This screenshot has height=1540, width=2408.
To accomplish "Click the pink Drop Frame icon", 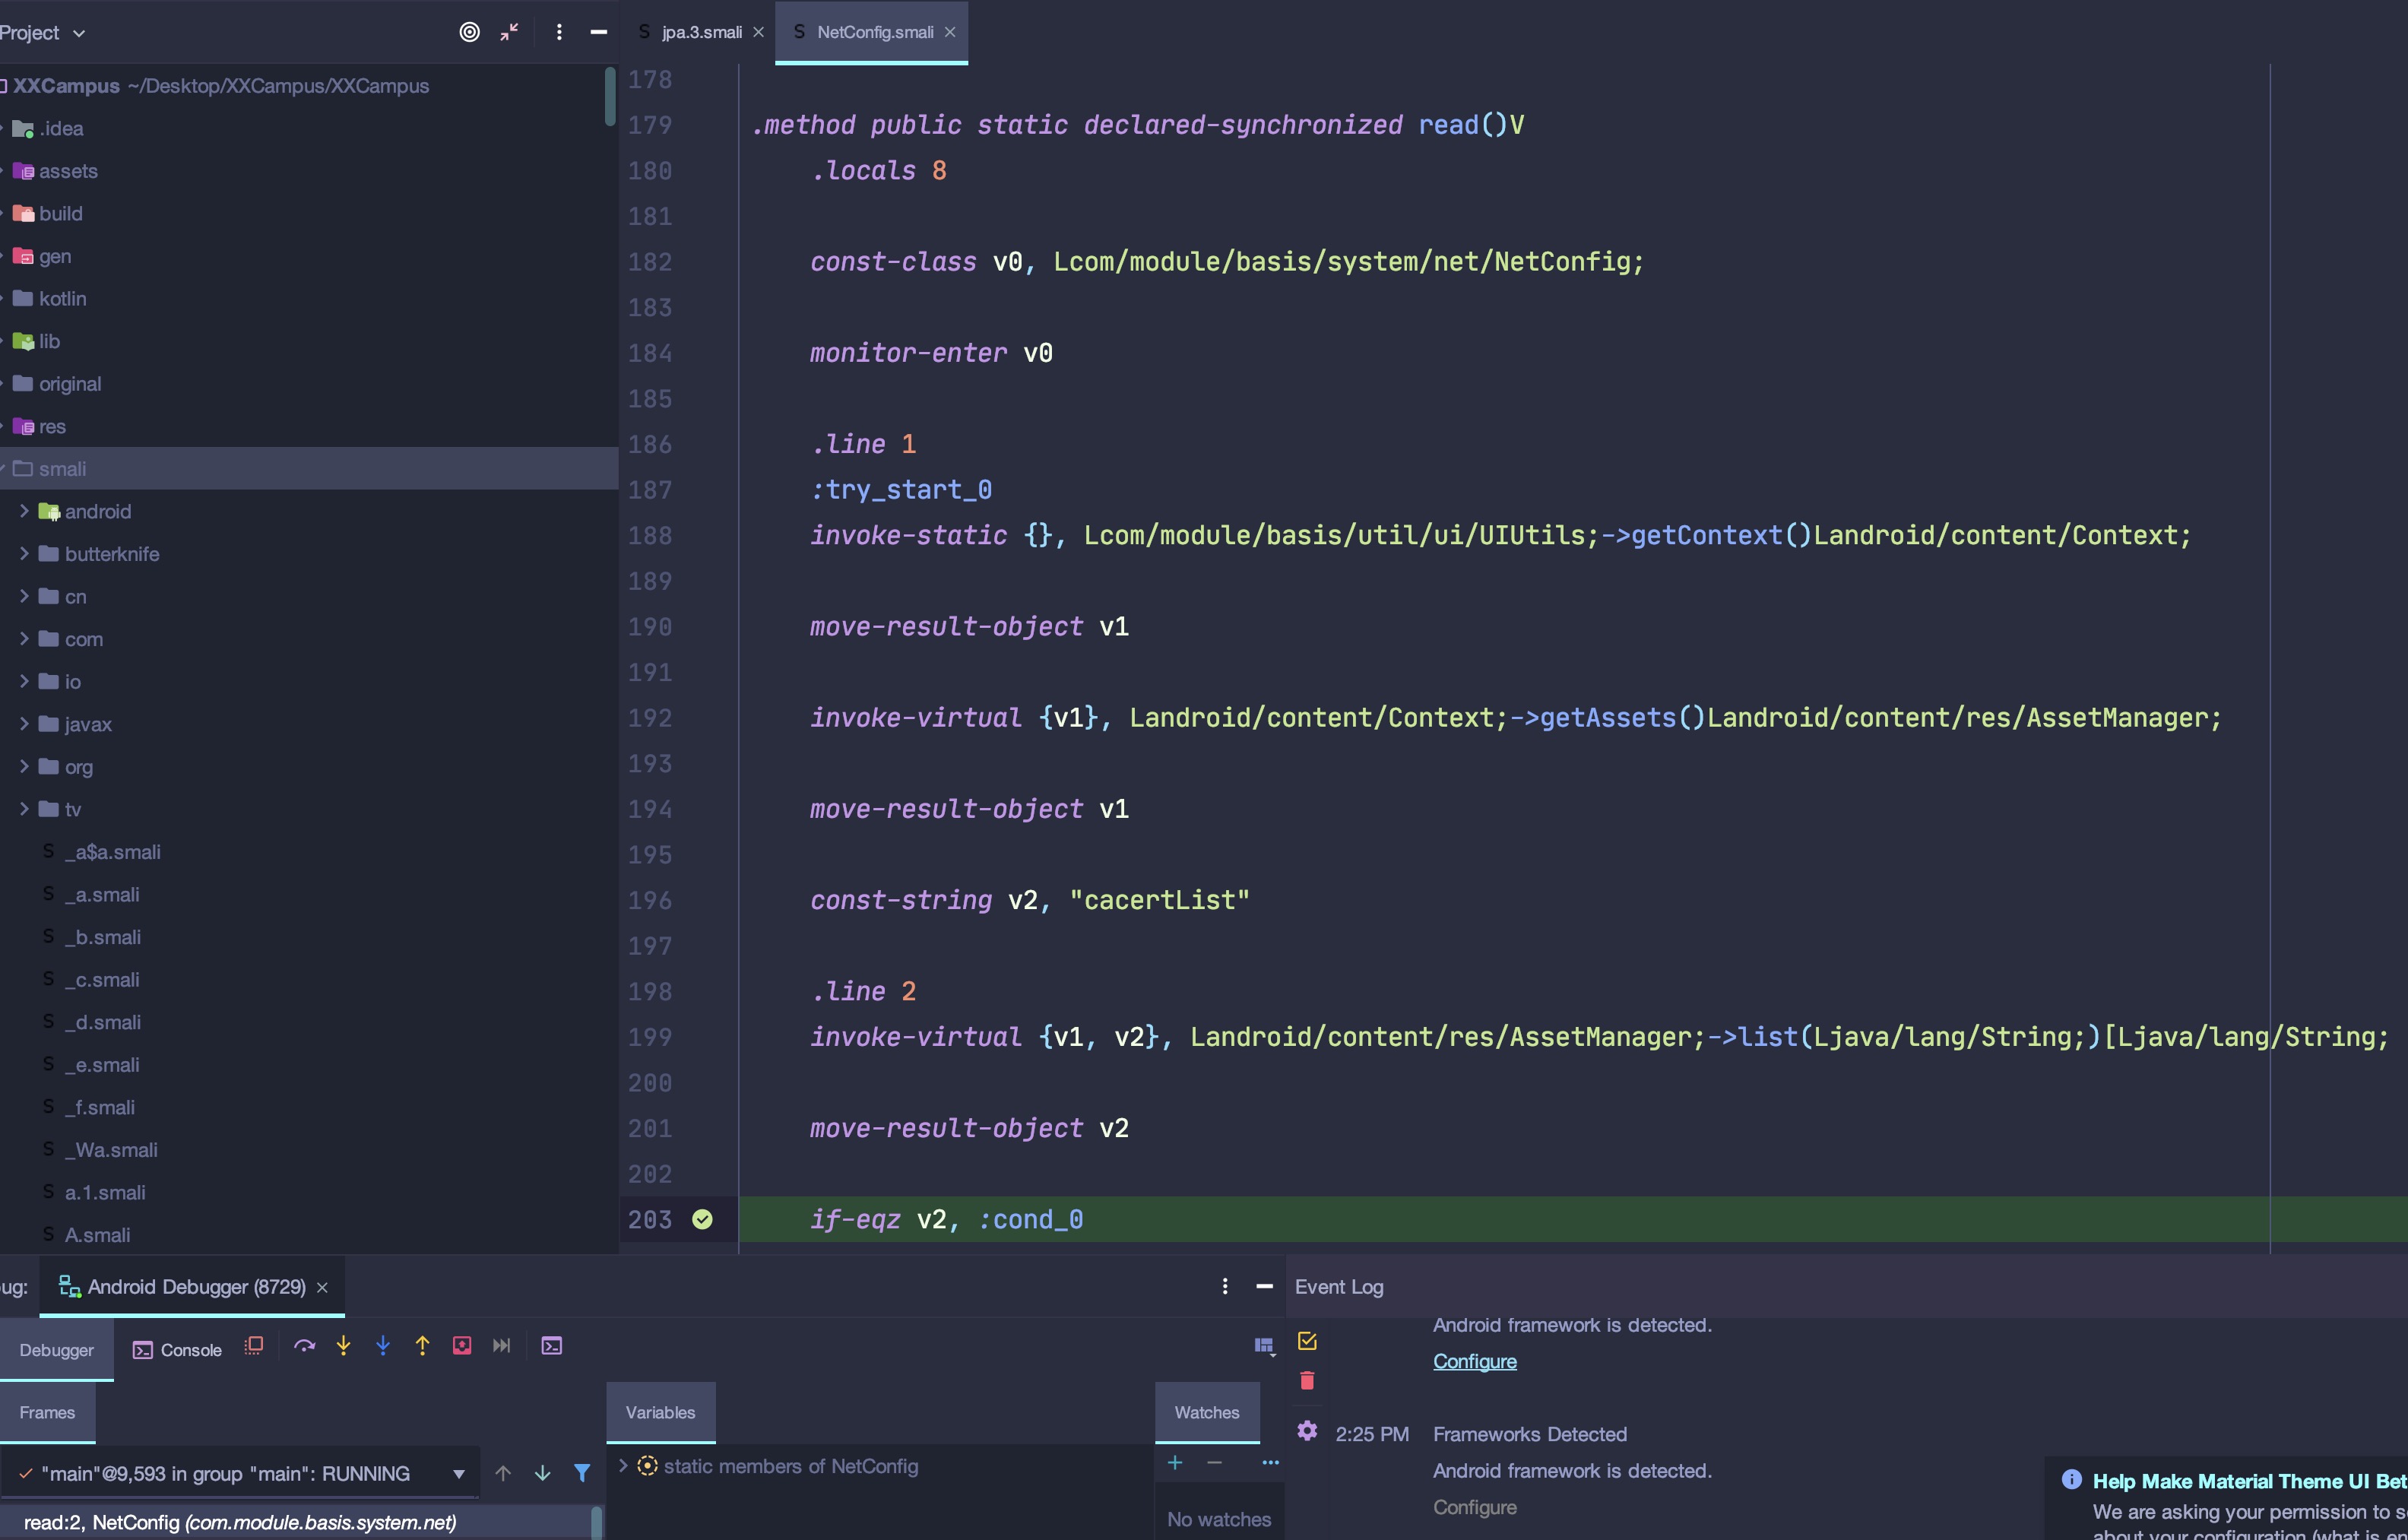I will point(462,1346).
